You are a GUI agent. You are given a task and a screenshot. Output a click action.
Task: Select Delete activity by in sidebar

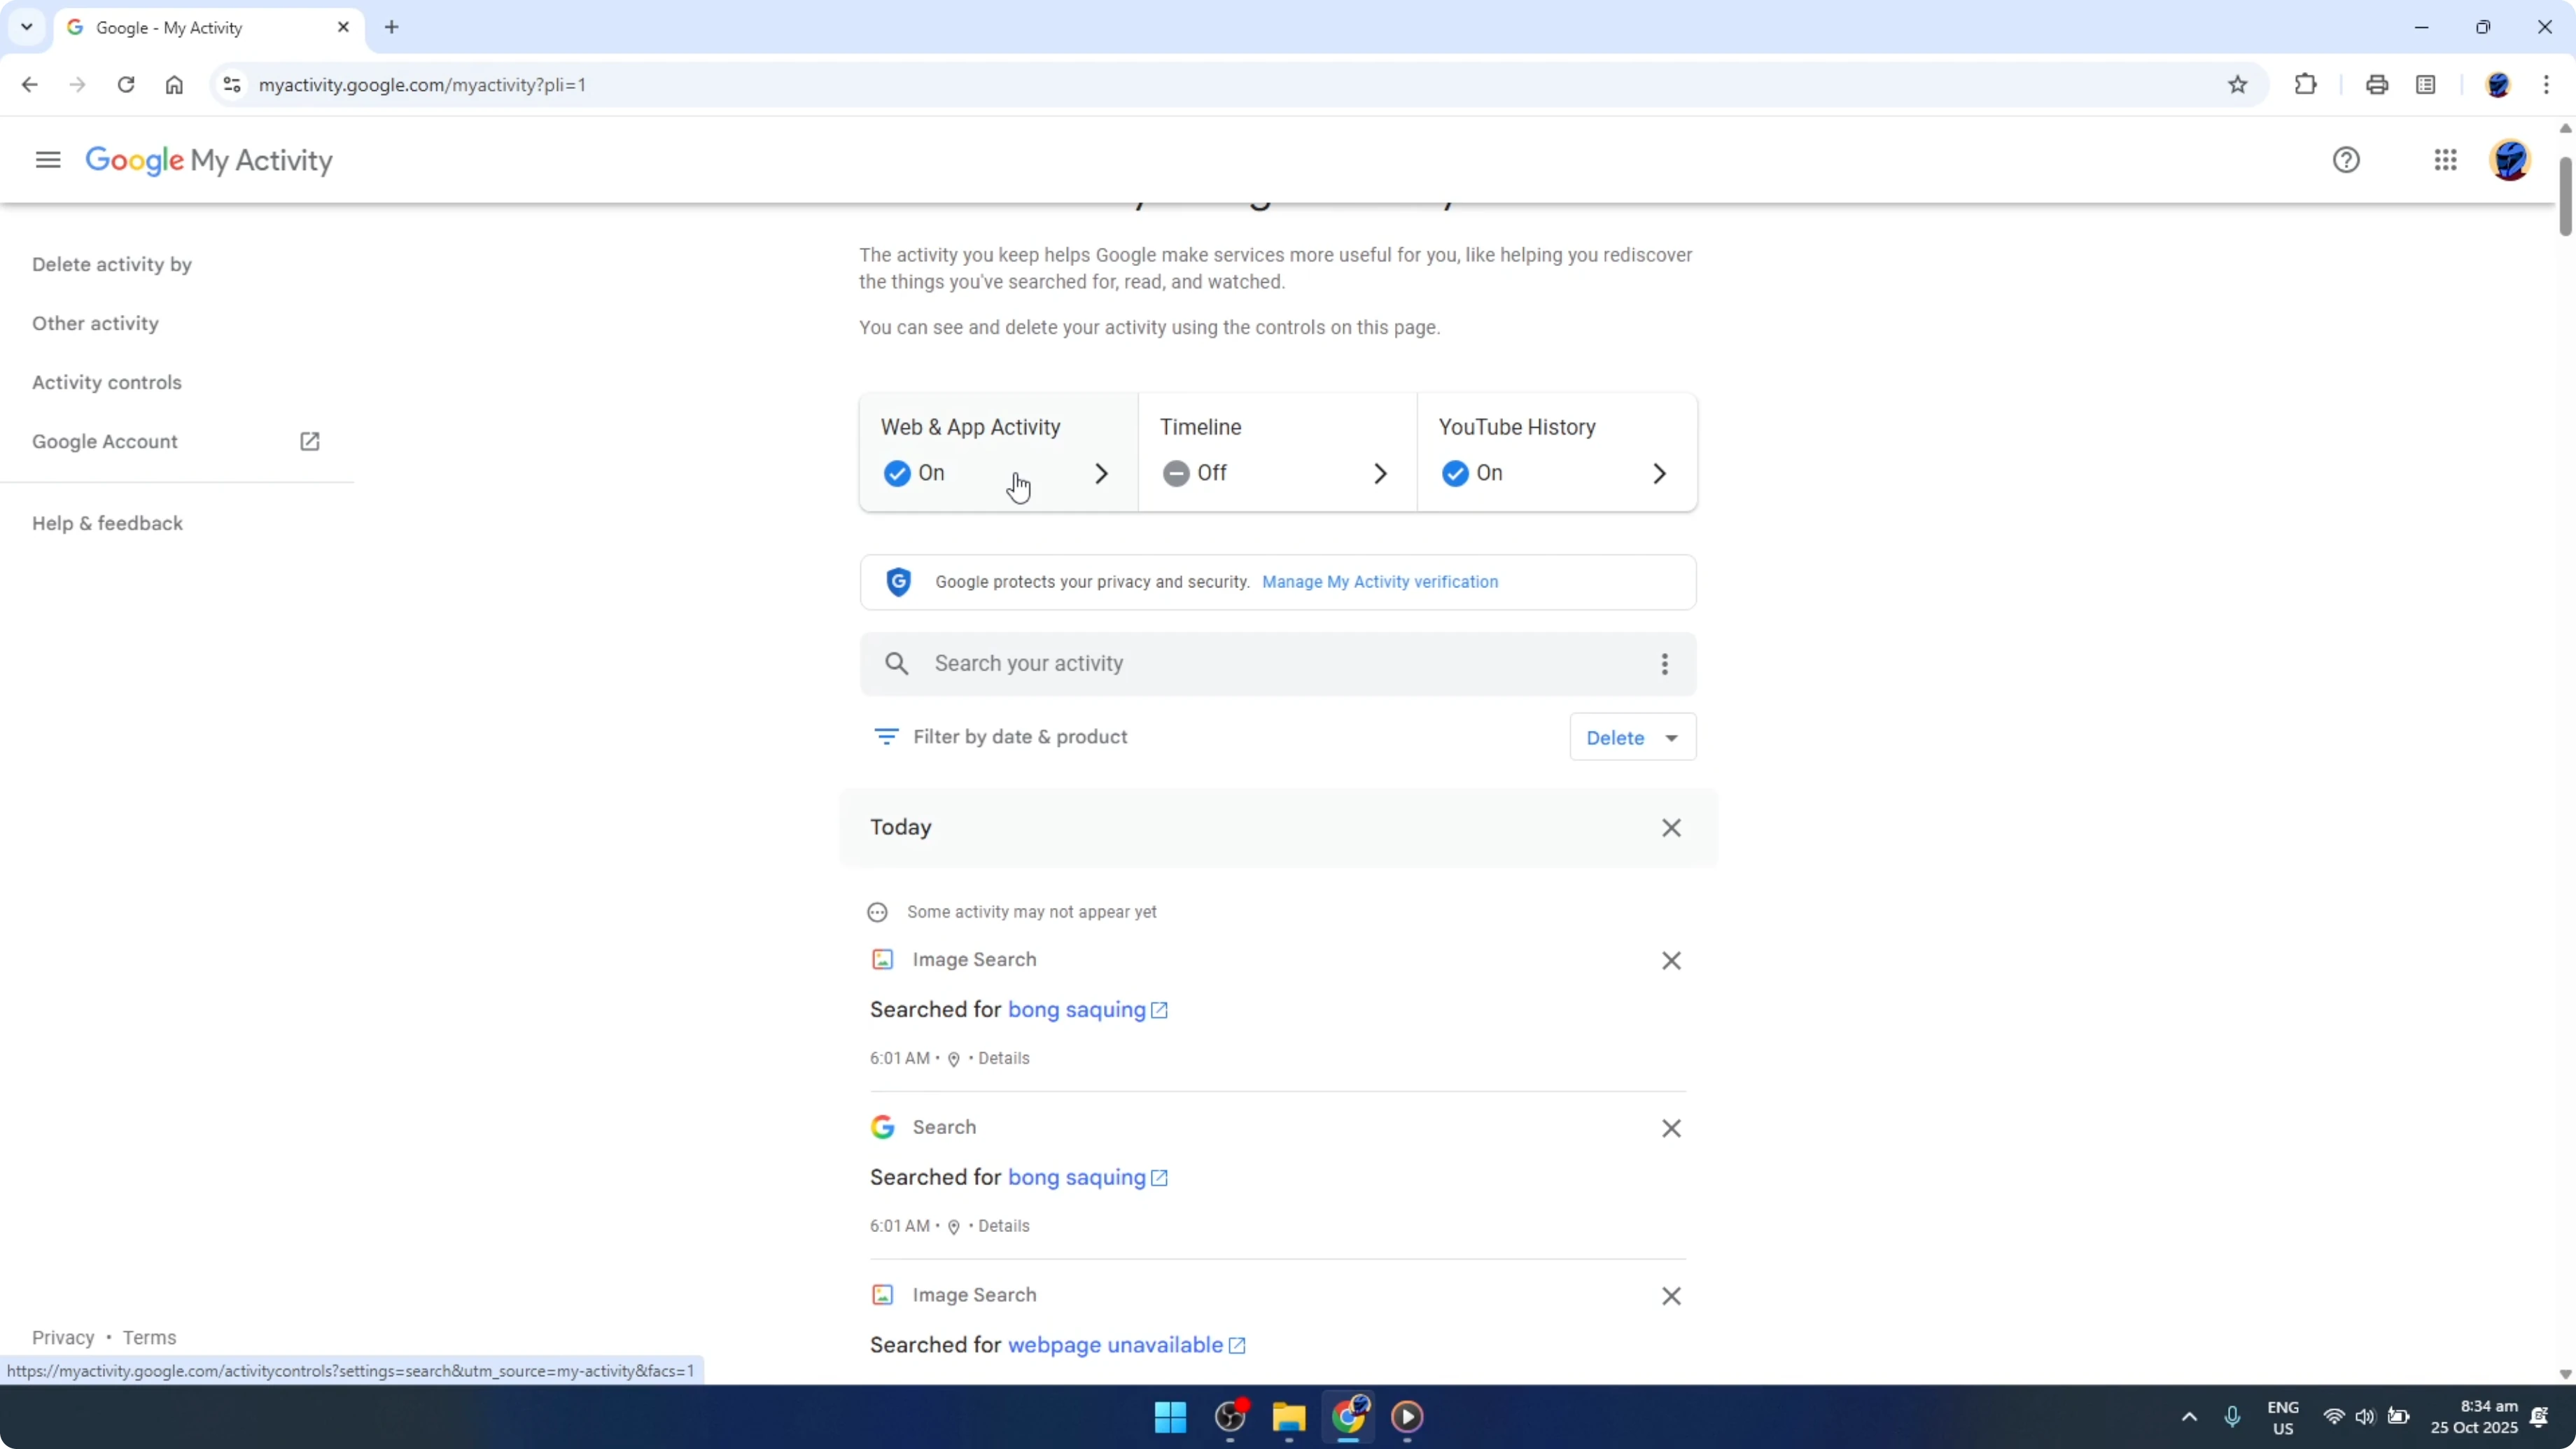tap(112, 265)
